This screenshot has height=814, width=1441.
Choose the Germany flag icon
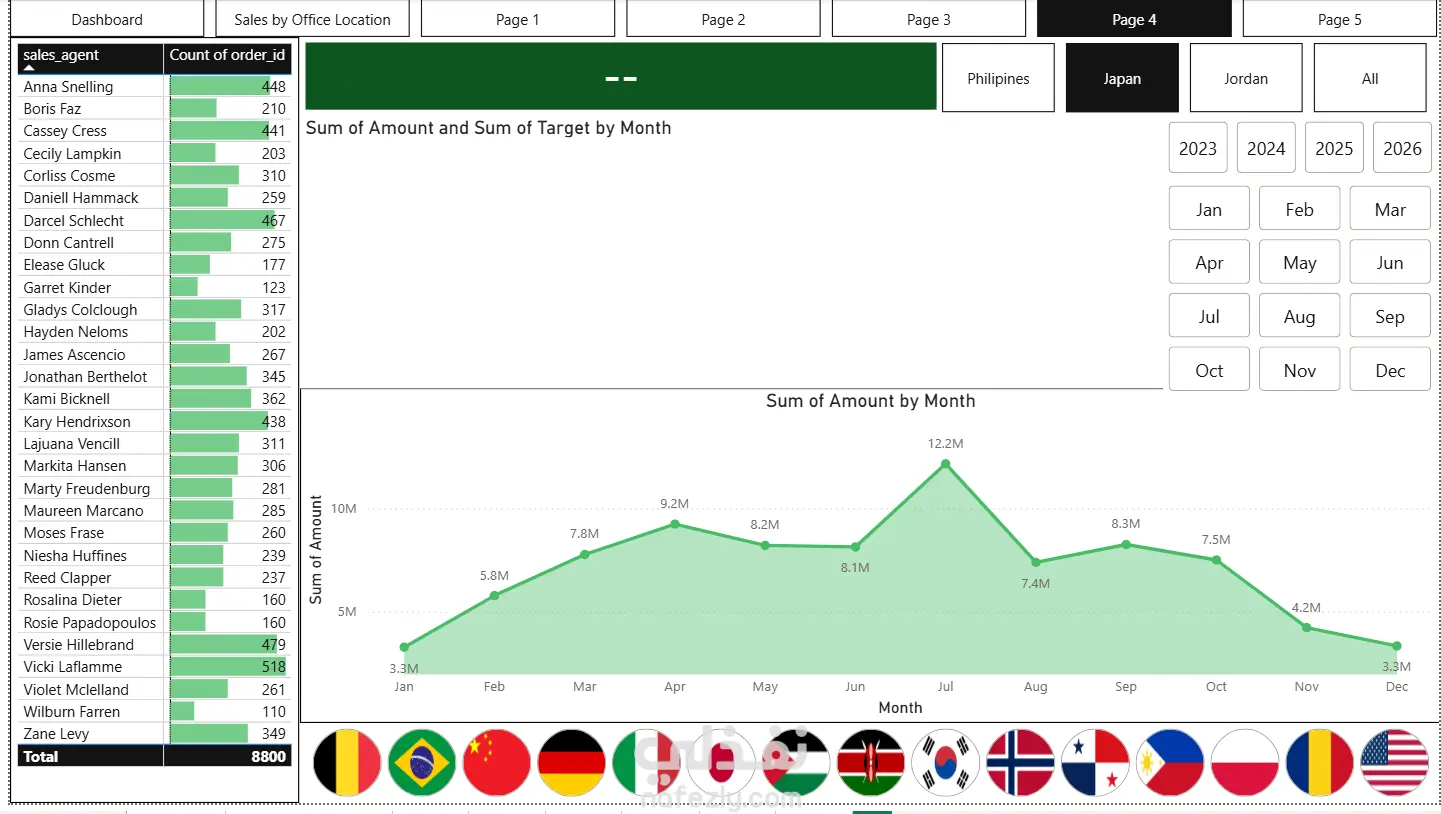(572, 763)
